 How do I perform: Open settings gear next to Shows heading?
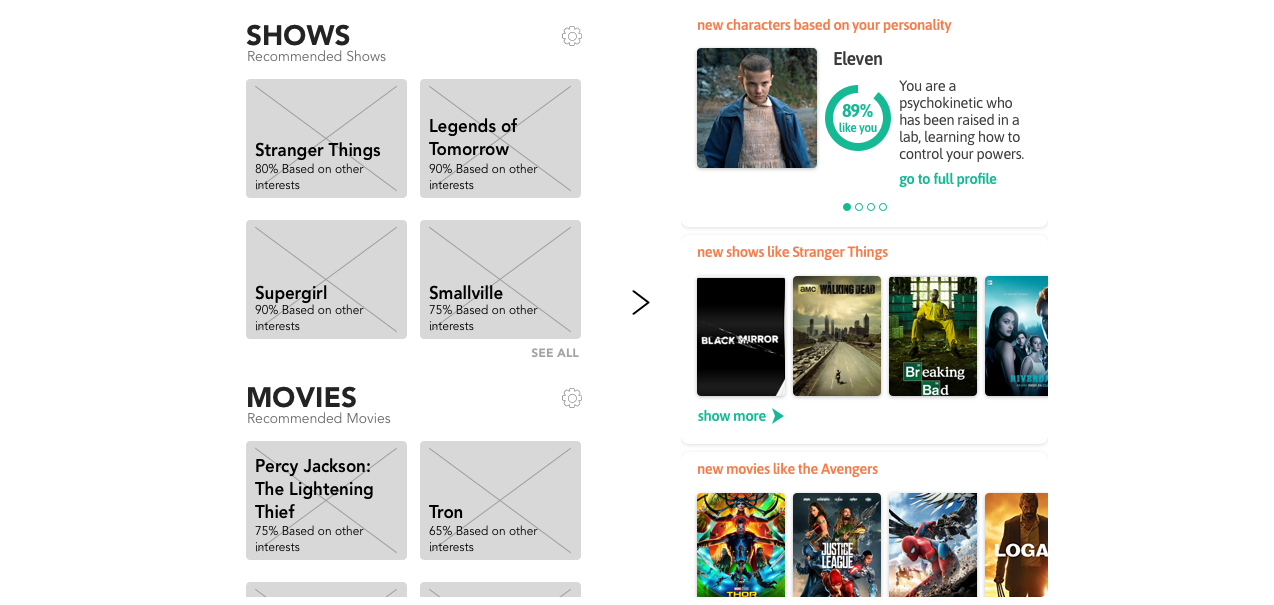[572, 36]
